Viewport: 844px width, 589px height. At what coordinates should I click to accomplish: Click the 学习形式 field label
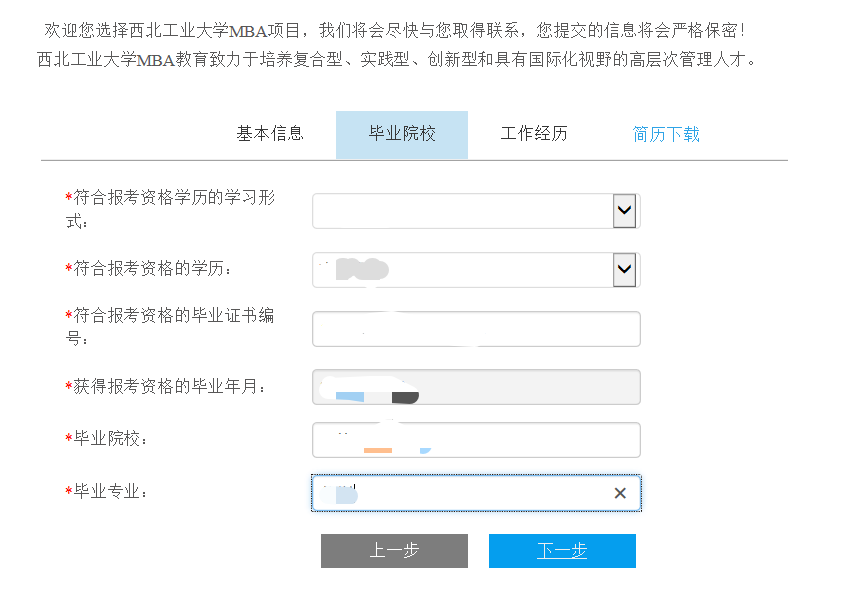coord(174,198)
